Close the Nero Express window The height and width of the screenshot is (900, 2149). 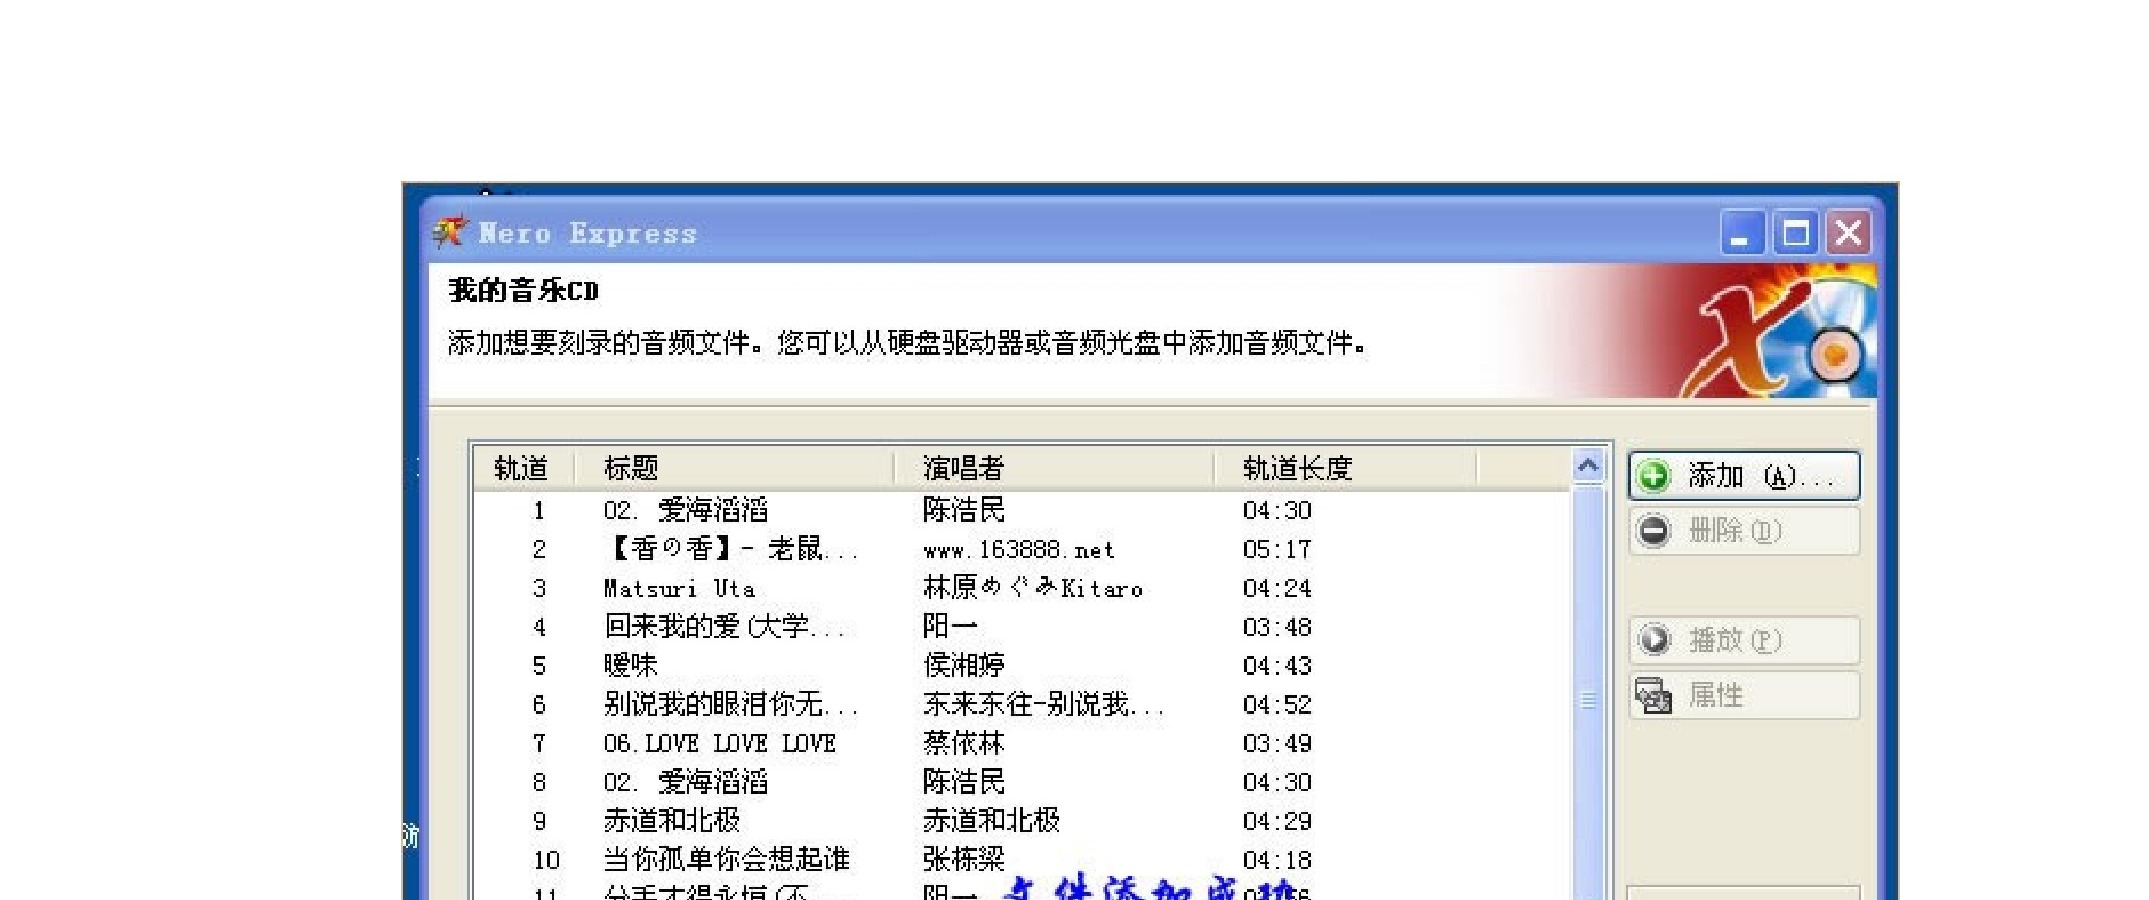[x=1848, y=234]
